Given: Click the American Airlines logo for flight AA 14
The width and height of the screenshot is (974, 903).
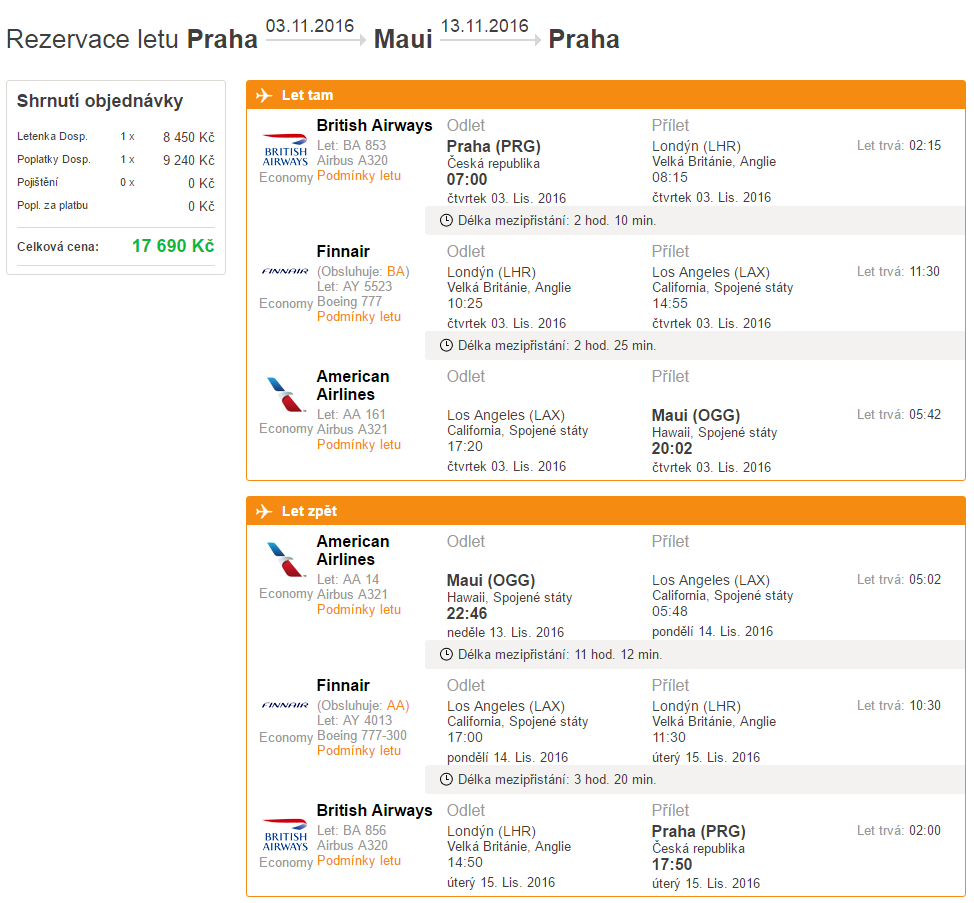Looking at the screenshot, I should pyautogui.click(x=285, y=560).
